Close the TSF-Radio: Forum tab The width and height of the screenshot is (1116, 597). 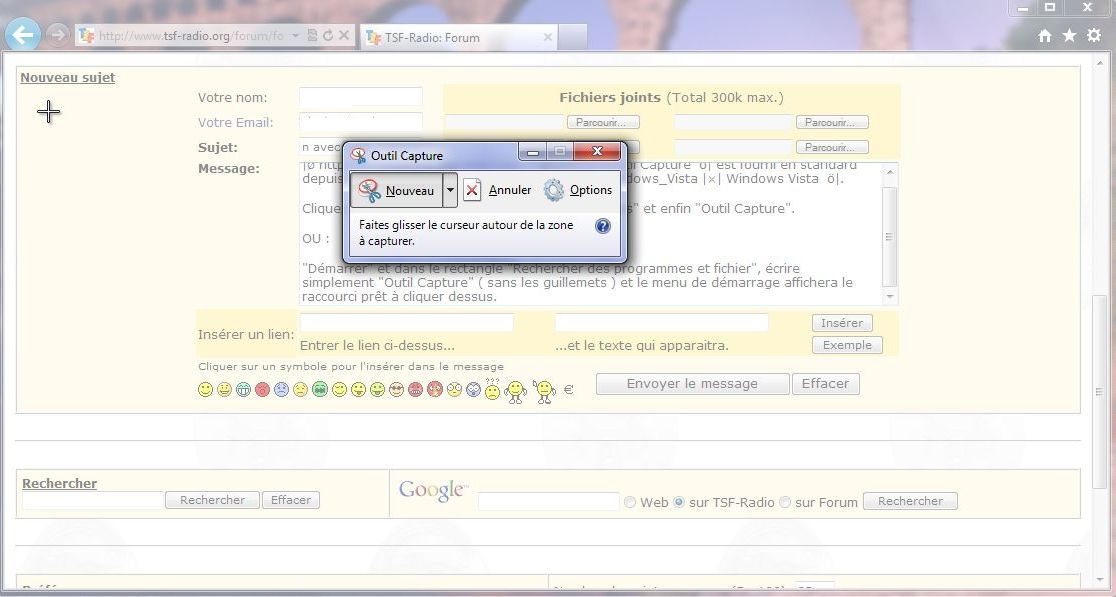click(547, 37)
